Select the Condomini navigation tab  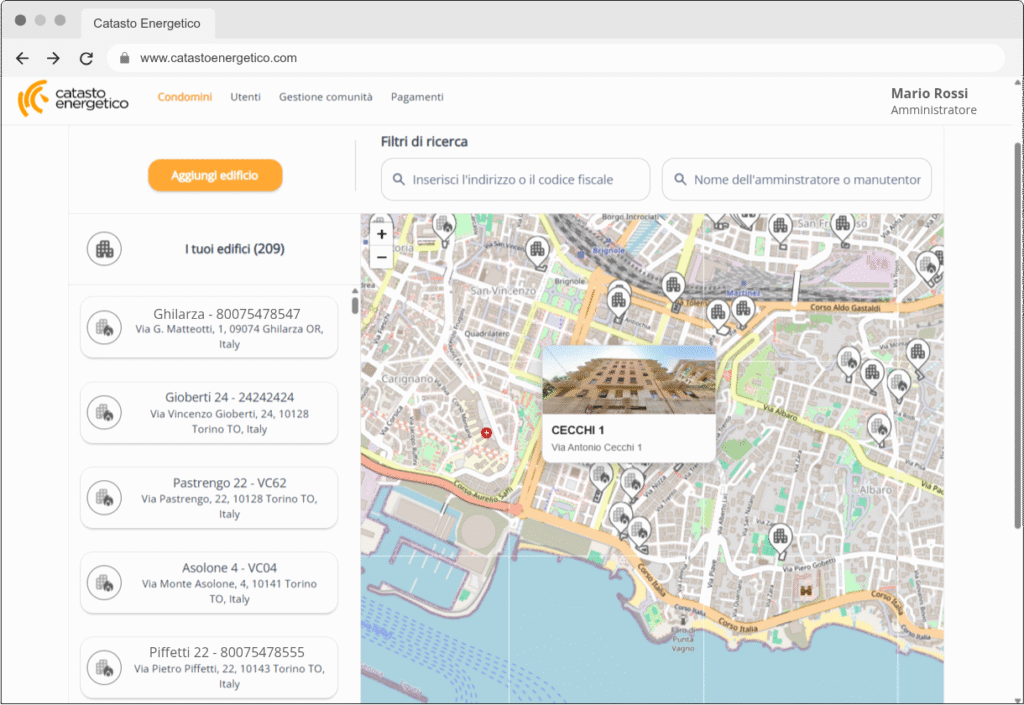pos(185,97)
